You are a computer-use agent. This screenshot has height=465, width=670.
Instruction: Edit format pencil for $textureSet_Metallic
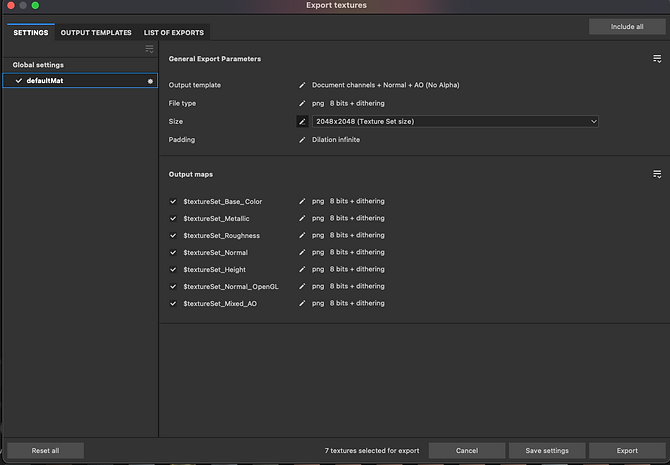click(x=302, y=218)
